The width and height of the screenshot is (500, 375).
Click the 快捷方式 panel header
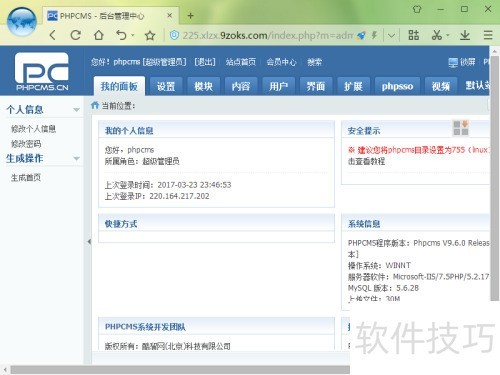tap(216, 223)
